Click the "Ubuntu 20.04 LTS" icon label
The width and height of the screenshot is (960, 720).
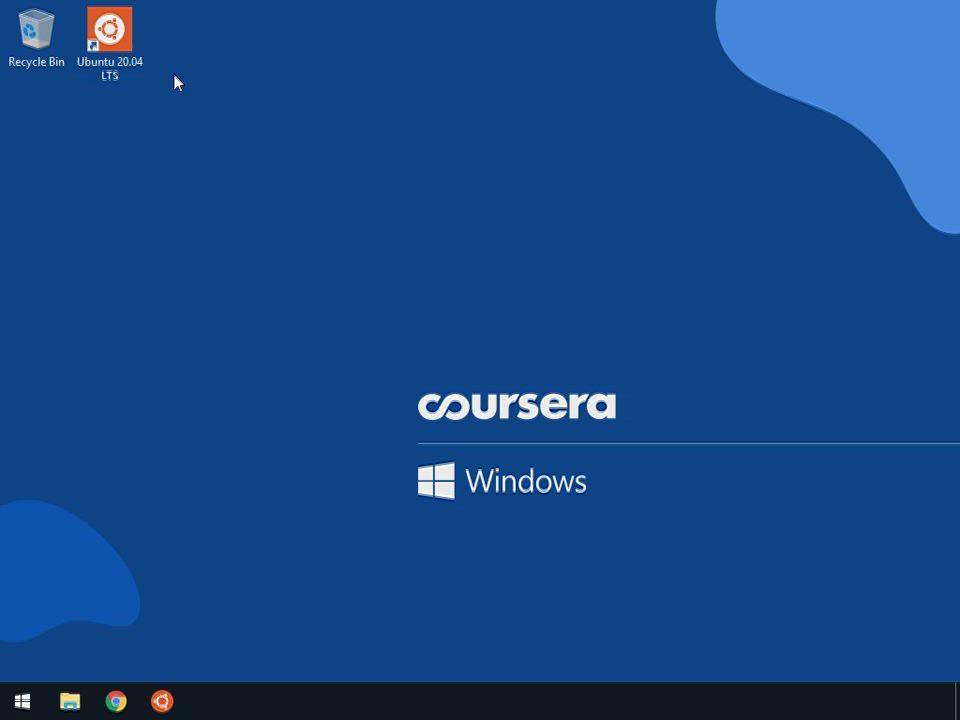110,69
